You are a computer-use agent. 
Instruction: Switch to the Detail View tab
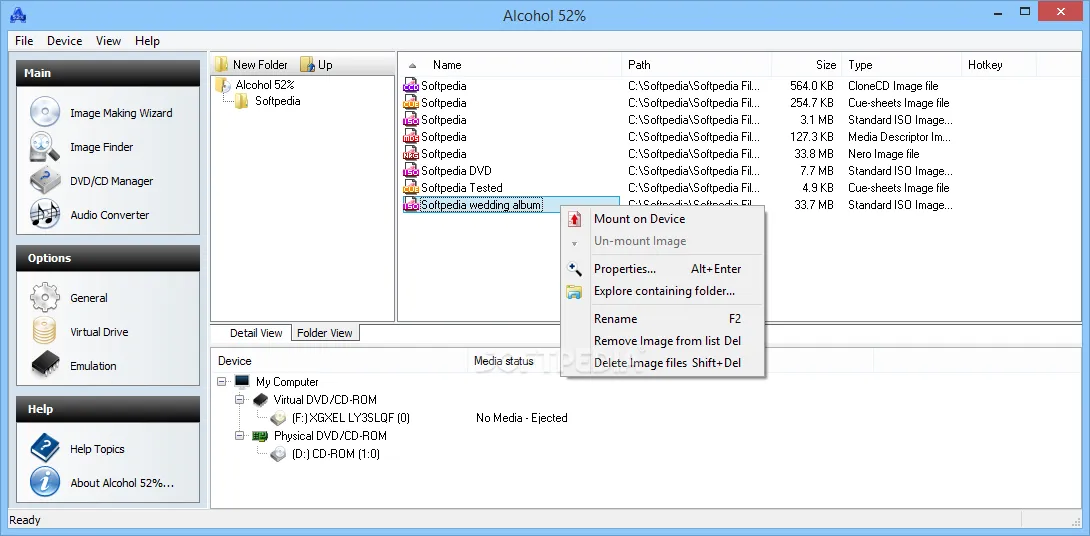point(256,333)
